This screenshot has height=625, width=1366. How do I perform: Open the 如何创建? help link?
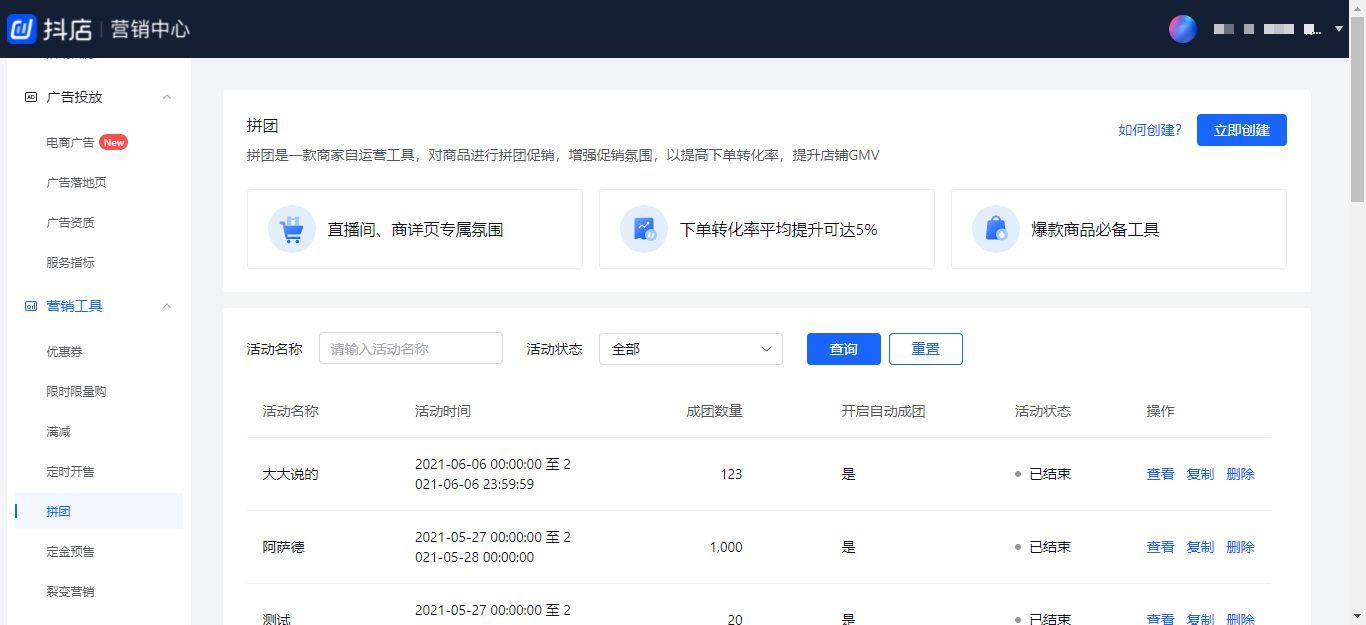1149,130
